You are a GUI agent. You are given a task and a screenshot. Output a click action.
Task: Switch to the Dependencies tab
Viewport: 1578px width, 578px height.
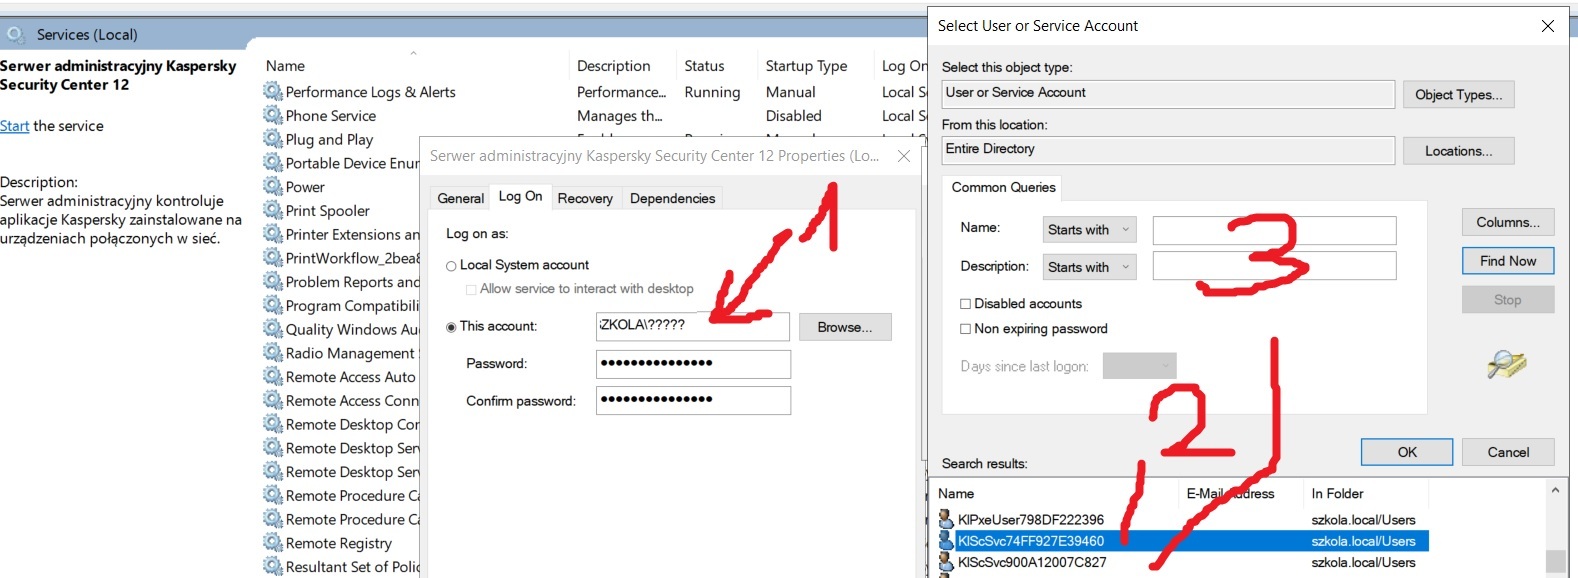point(672,198)
